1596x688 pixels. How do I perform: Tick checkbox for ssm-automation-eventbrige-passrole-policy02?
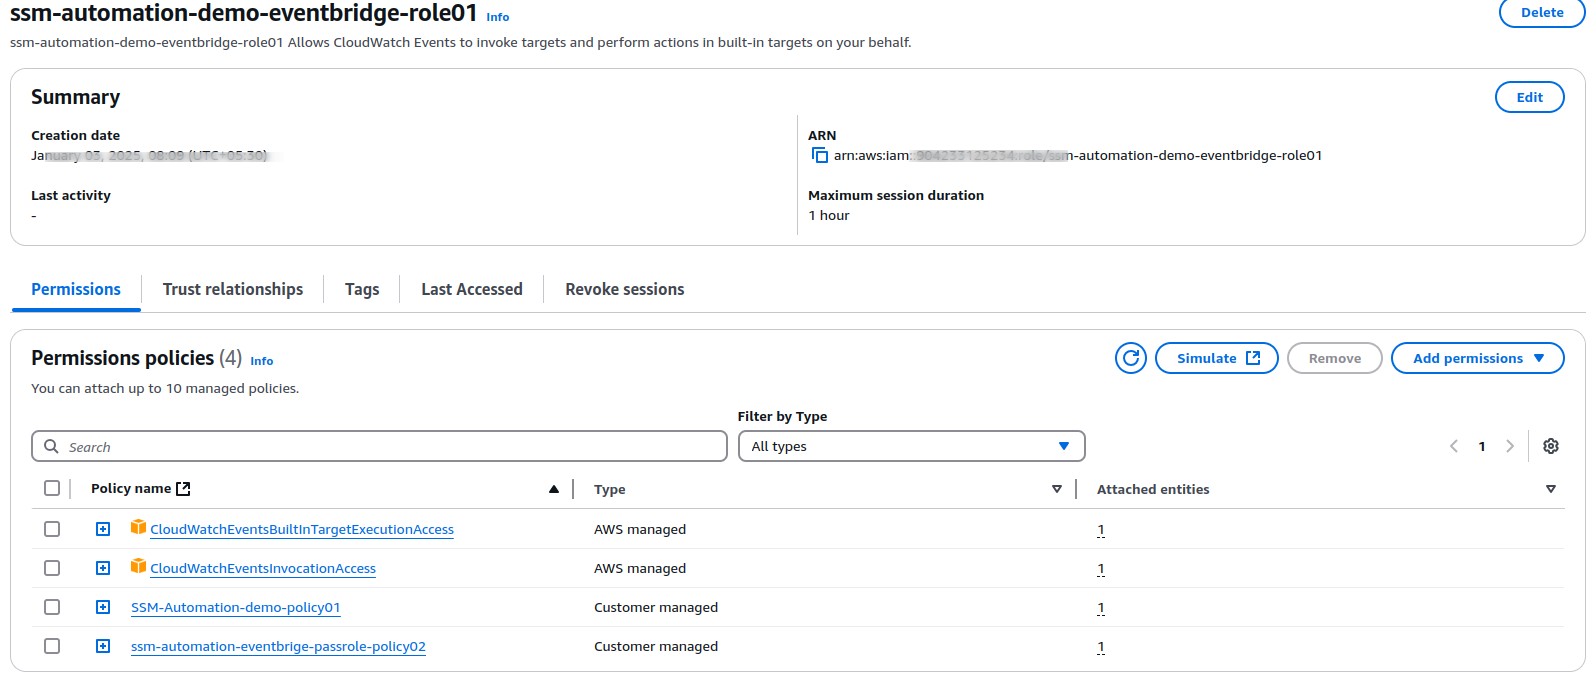[x=52, y=646]
